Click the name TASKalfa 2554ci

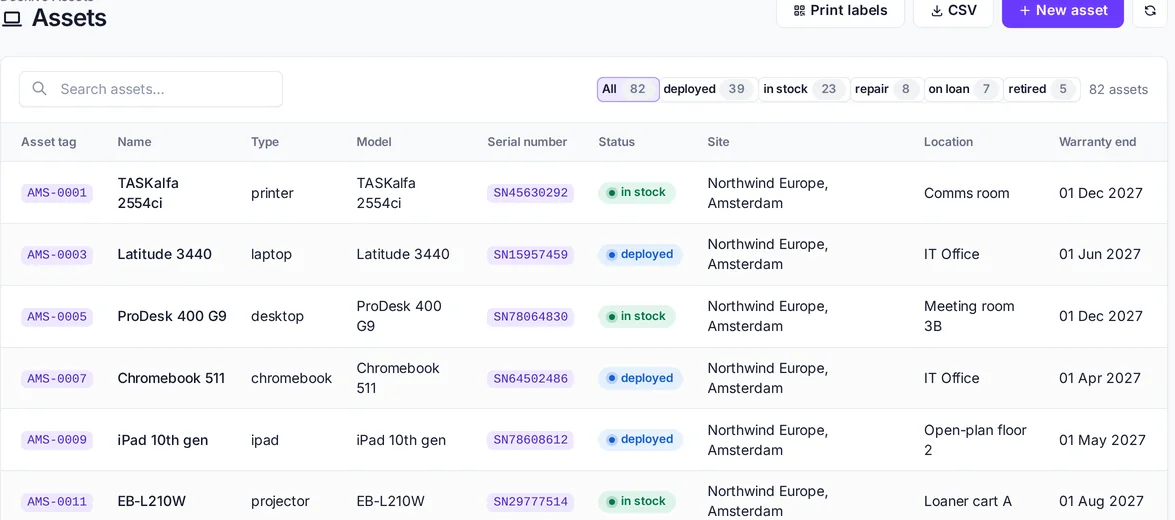click(x=148, y=193)
